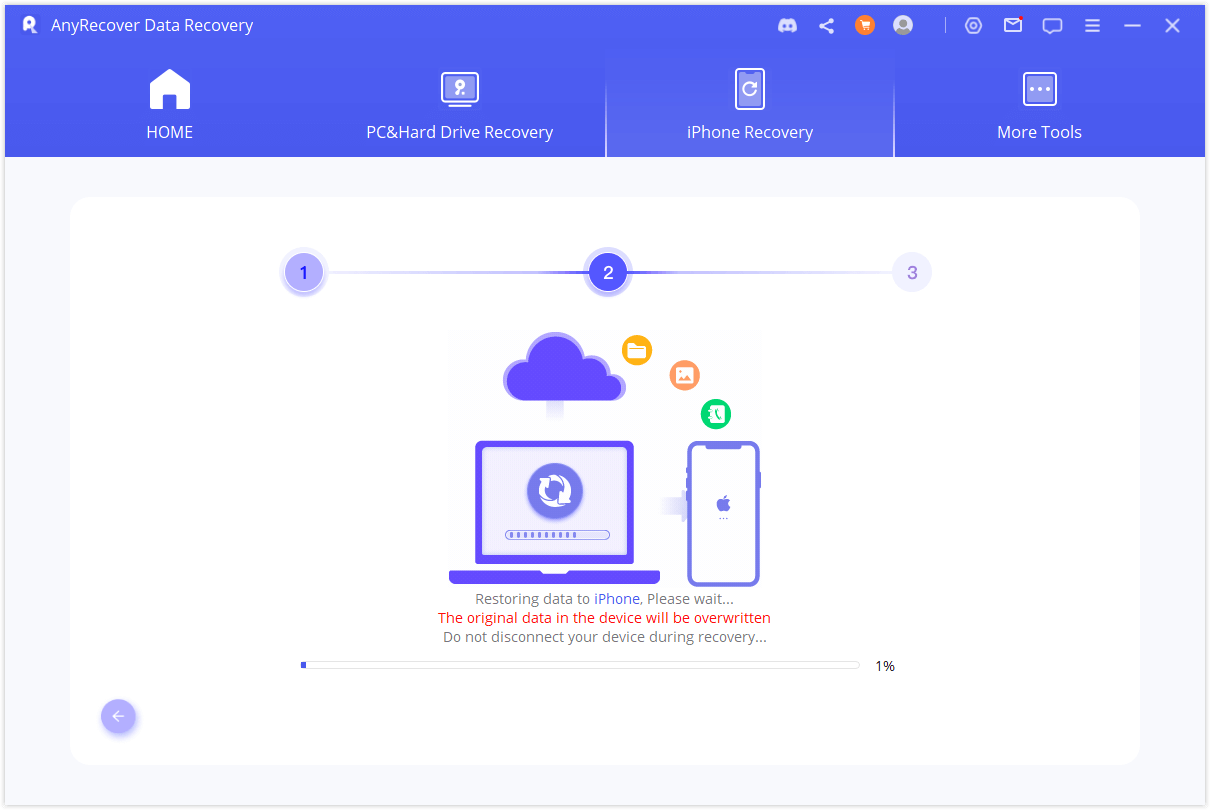The width and height of the screenshot is (1210, 810).
Task: Click step 1 in the progress stepper
Action: point(304,272)
